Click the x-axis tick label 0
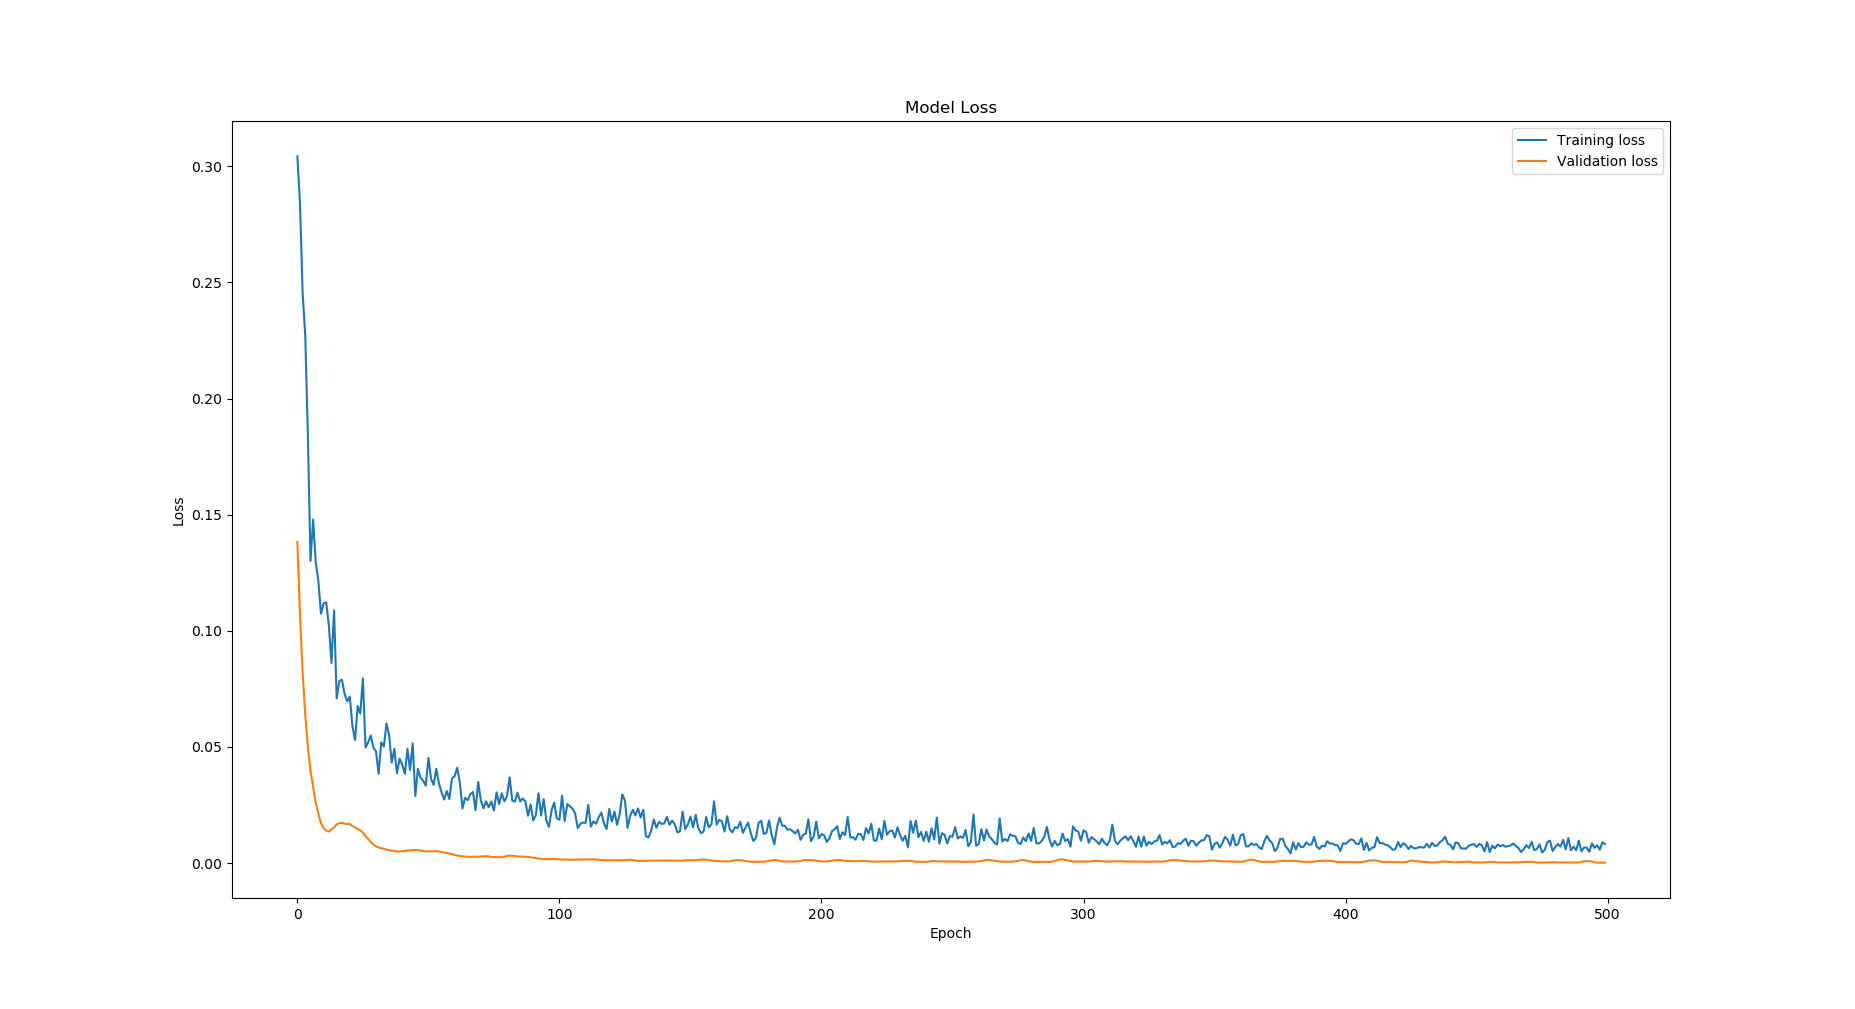 click(x=297, y=914)
